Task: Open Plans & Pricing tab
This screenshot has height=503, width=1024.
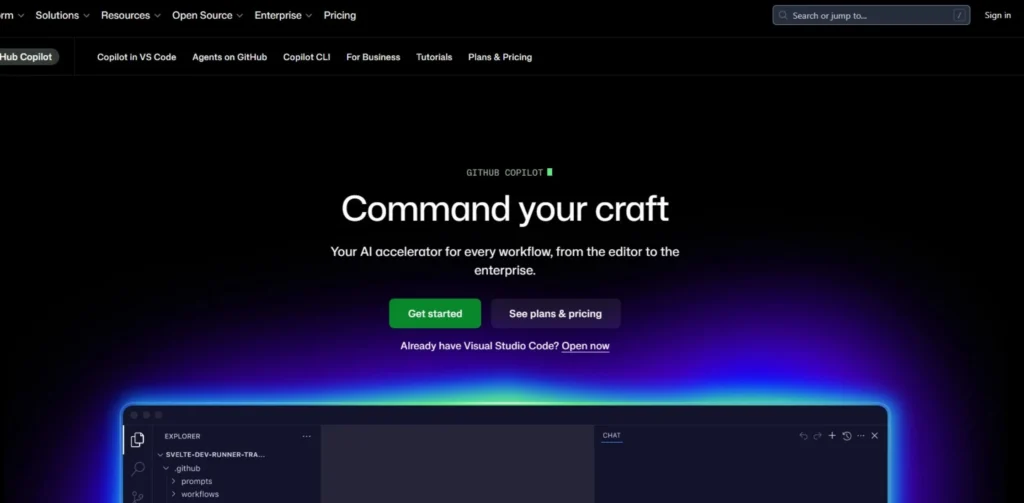Action: (x=500, y=57)
